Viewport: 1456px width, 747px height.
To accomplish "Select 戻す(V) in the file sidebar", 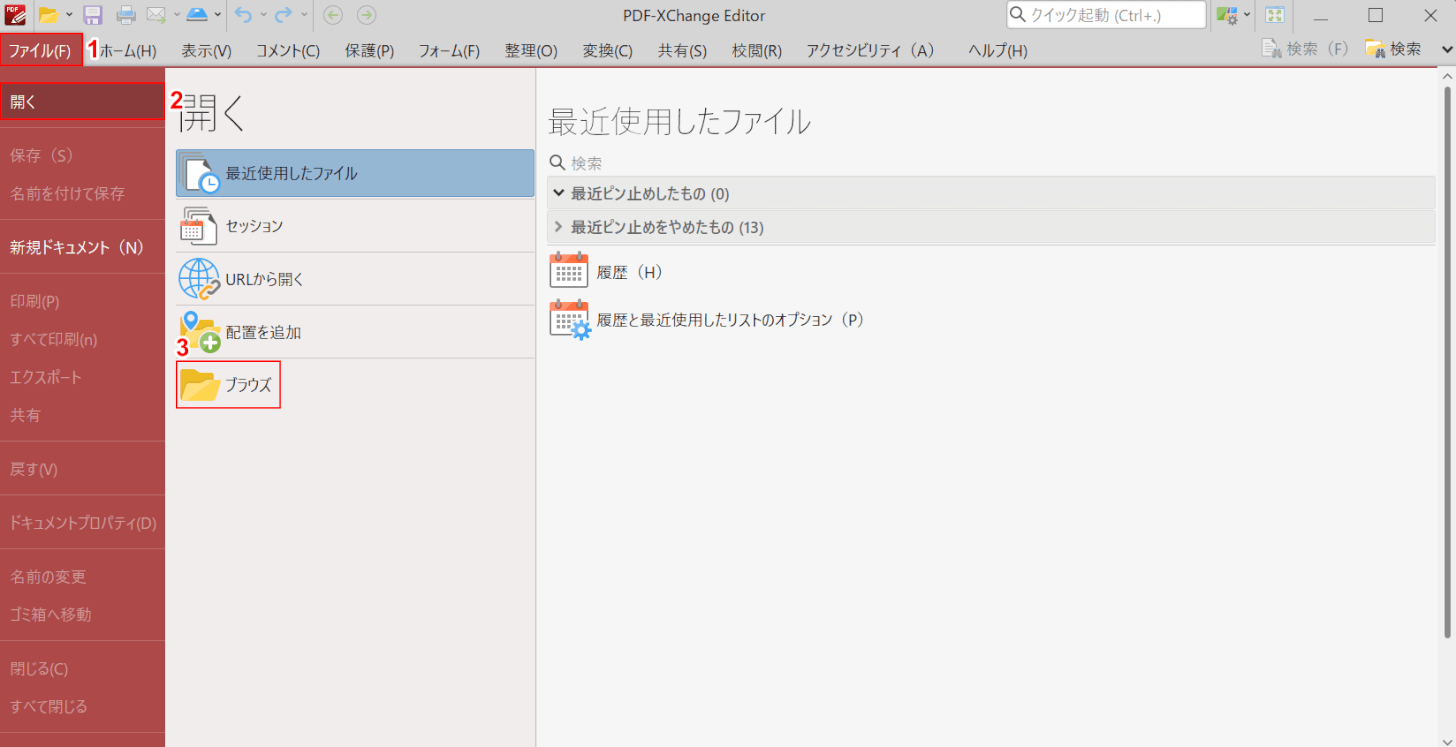I will click(x=82, y=470).
